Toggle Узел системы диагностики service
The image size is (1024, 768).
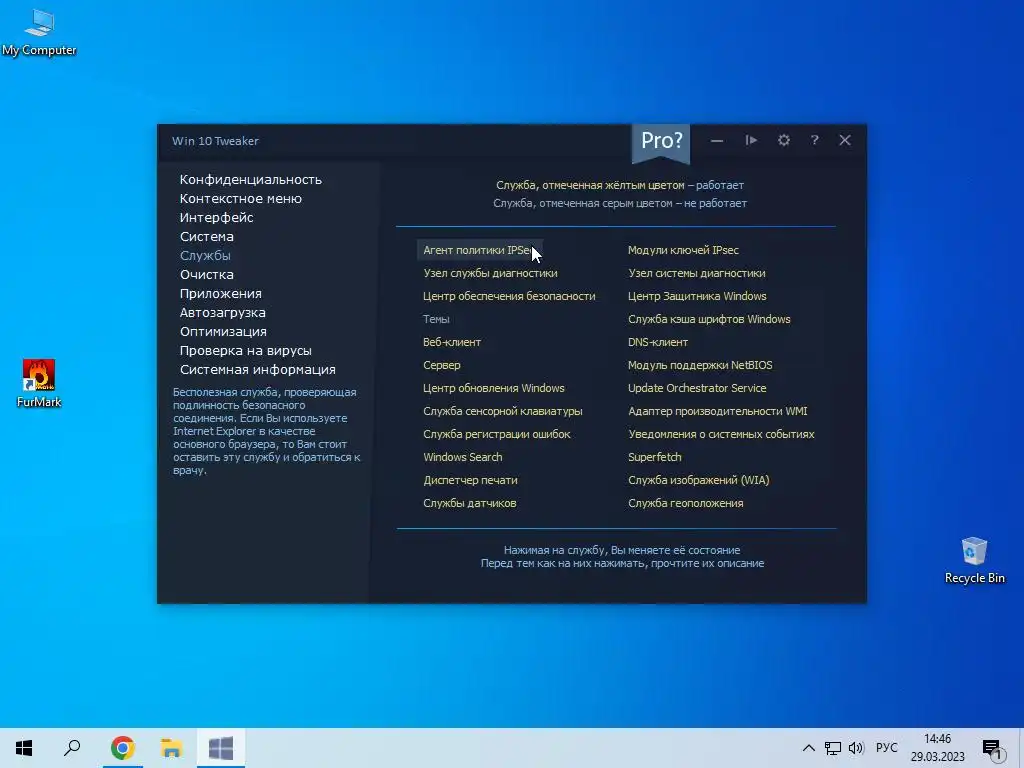697,273
